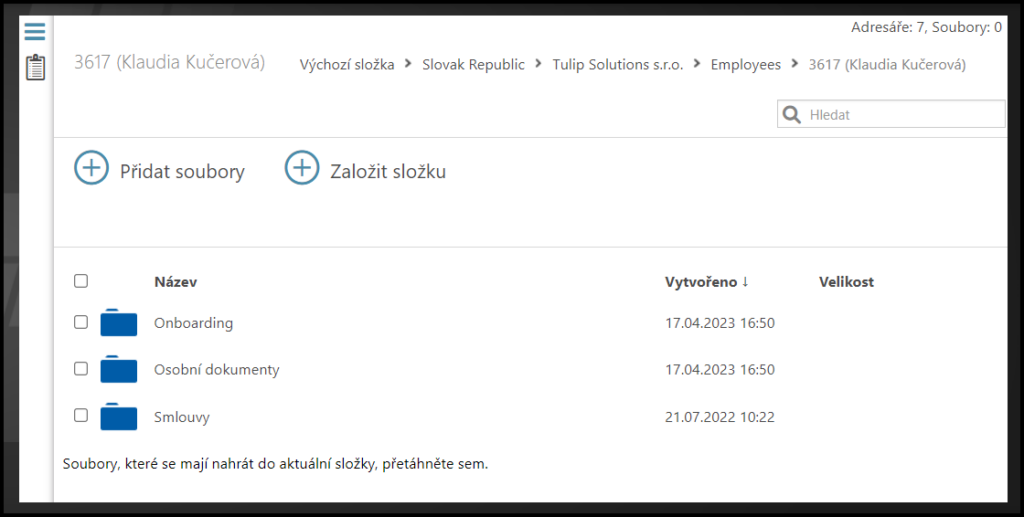
Task: Open the hamburger menu icon
Action: point(35,32)
